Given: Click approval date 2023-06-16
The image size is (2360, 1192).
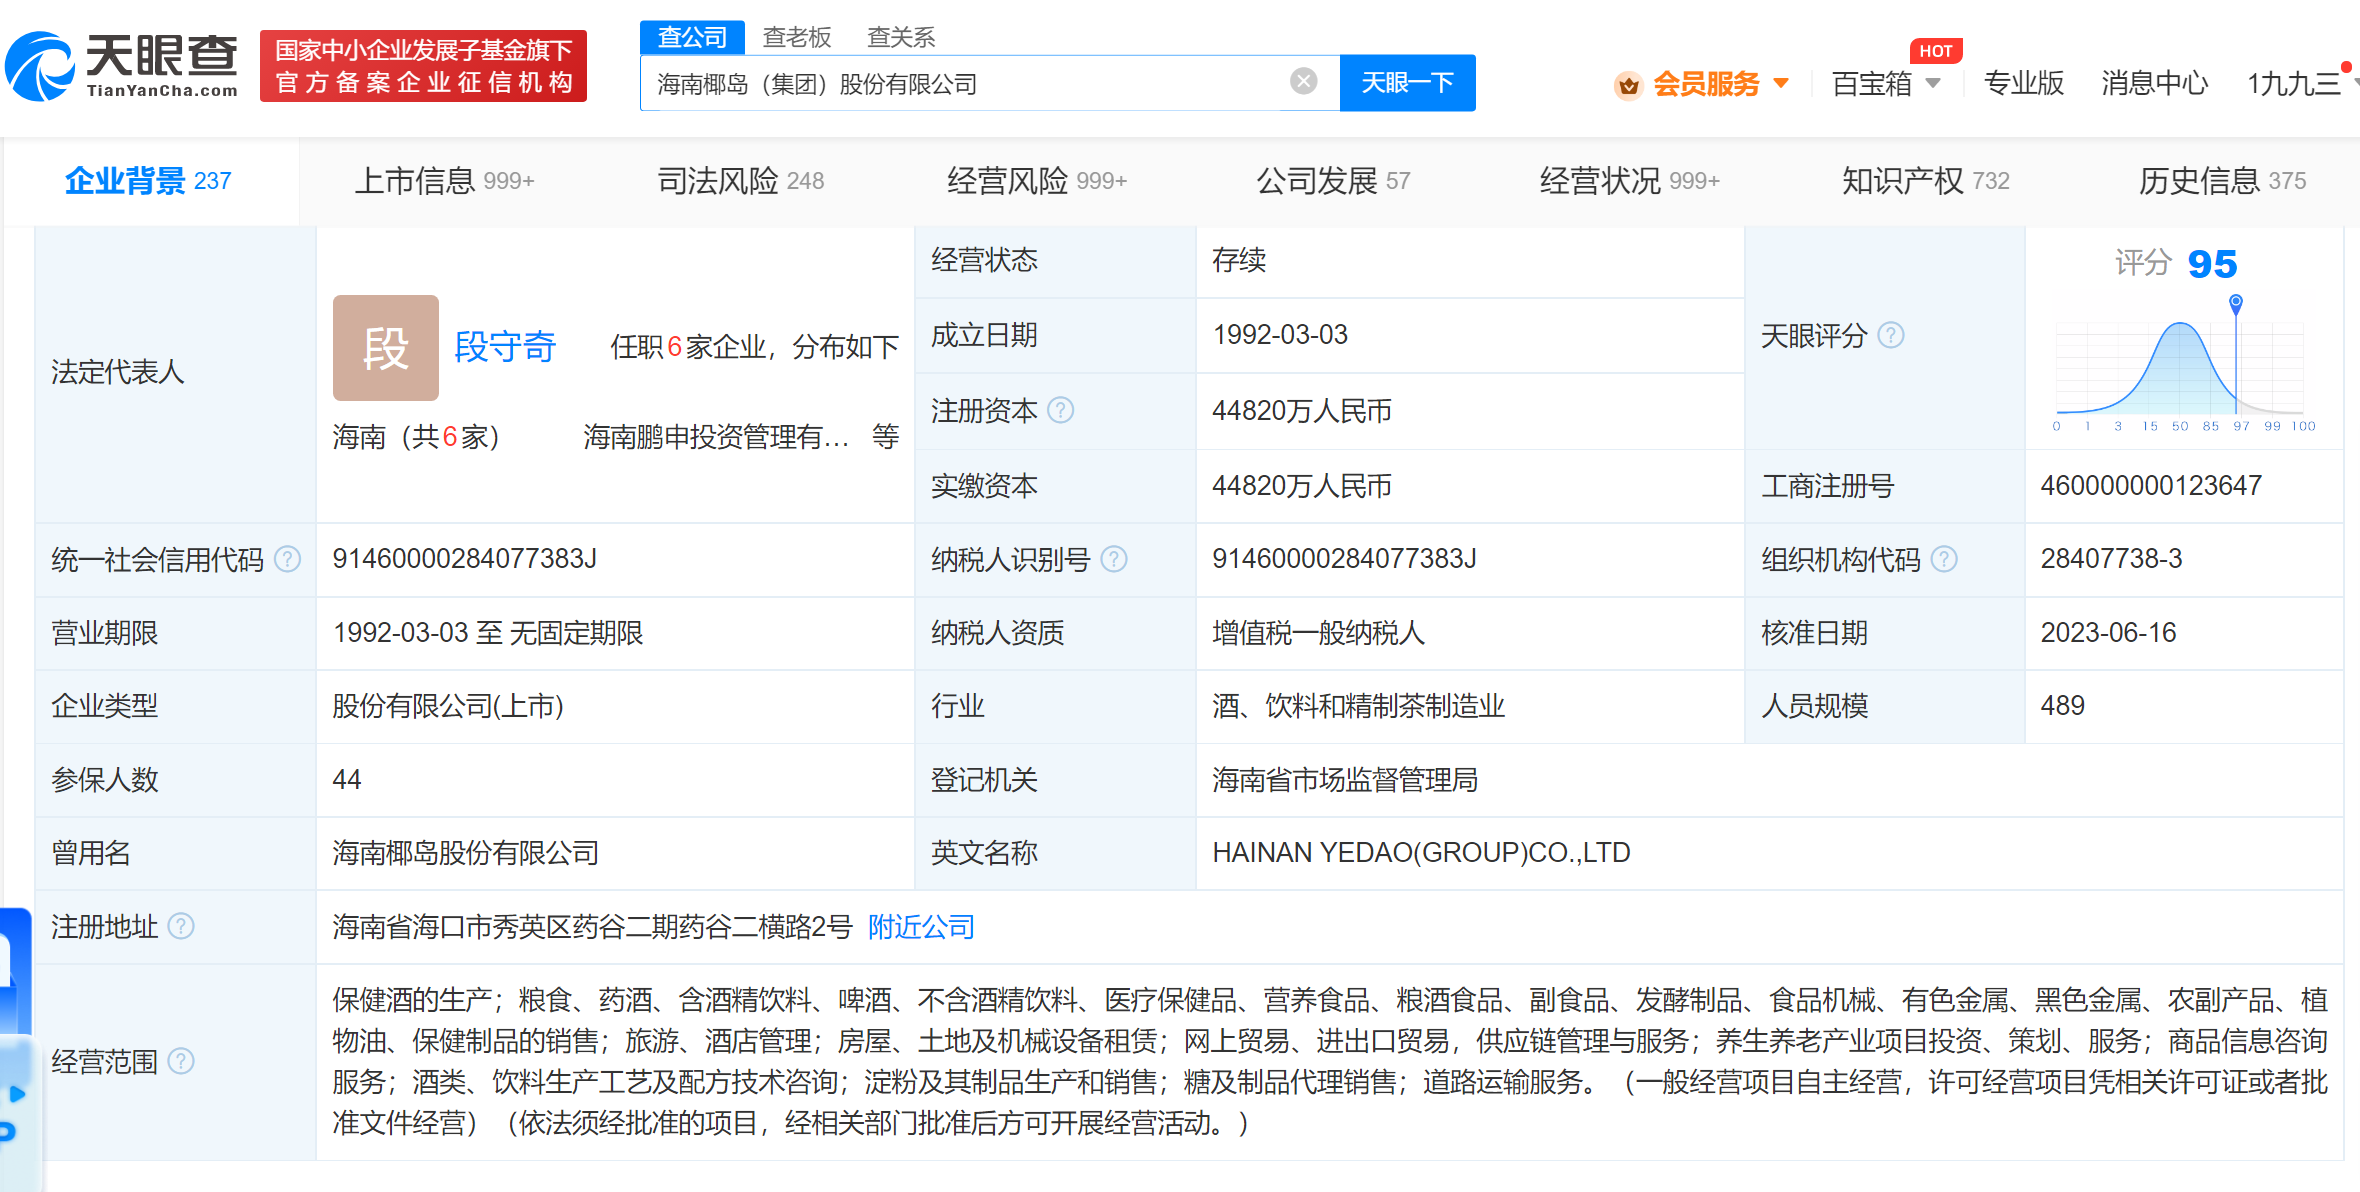Looking at the screenshot, I should pyautogui.click(x=2108, y=633).
